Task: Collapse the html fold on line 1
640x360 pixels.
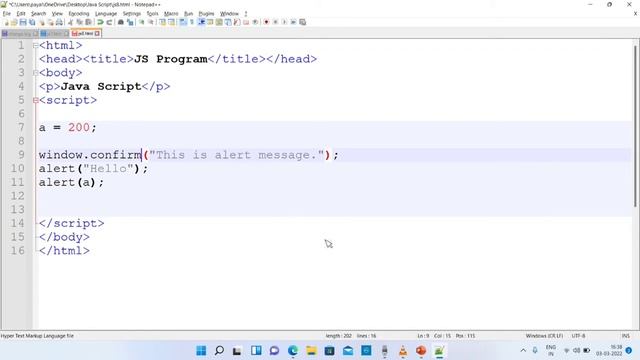Action: tap(36, 46)
